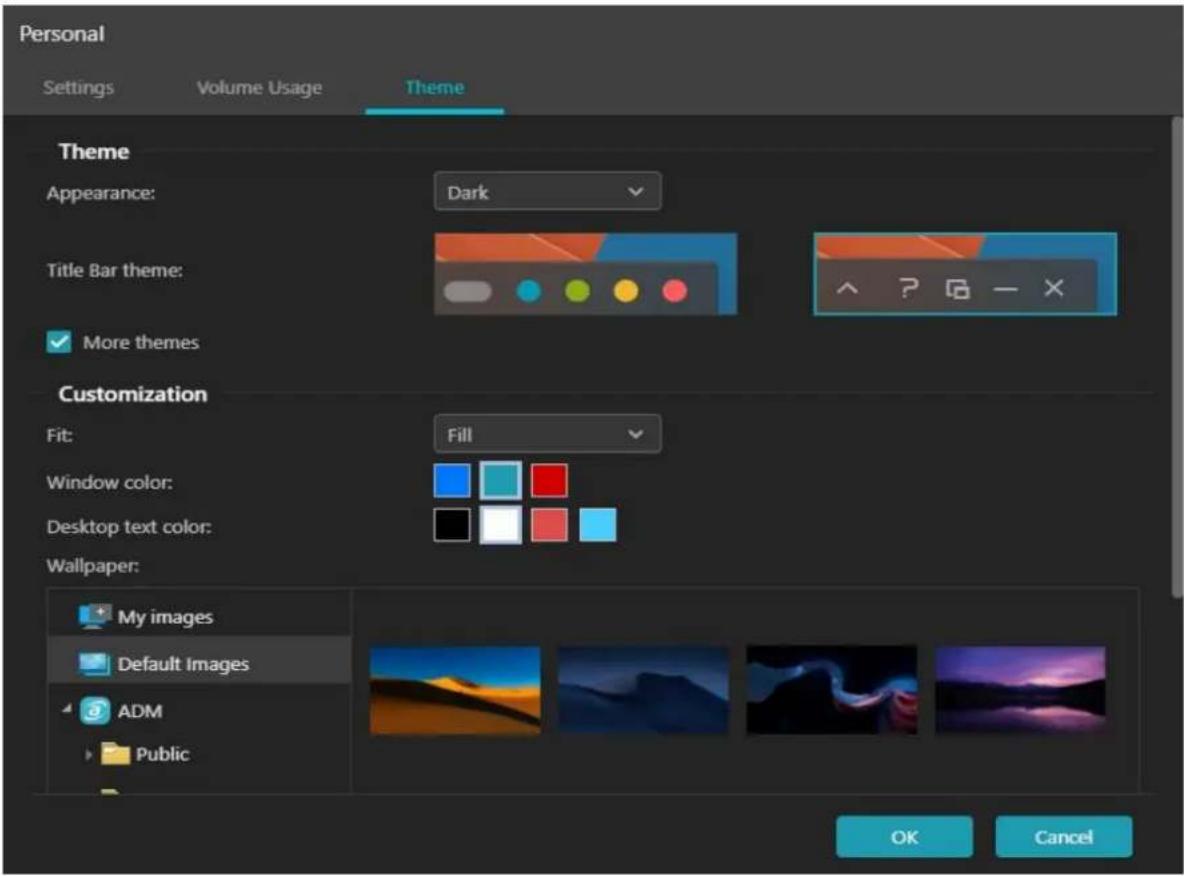Pick the blue window color swatch
This screenshot has width=1184, height=876.
point(452,481)
